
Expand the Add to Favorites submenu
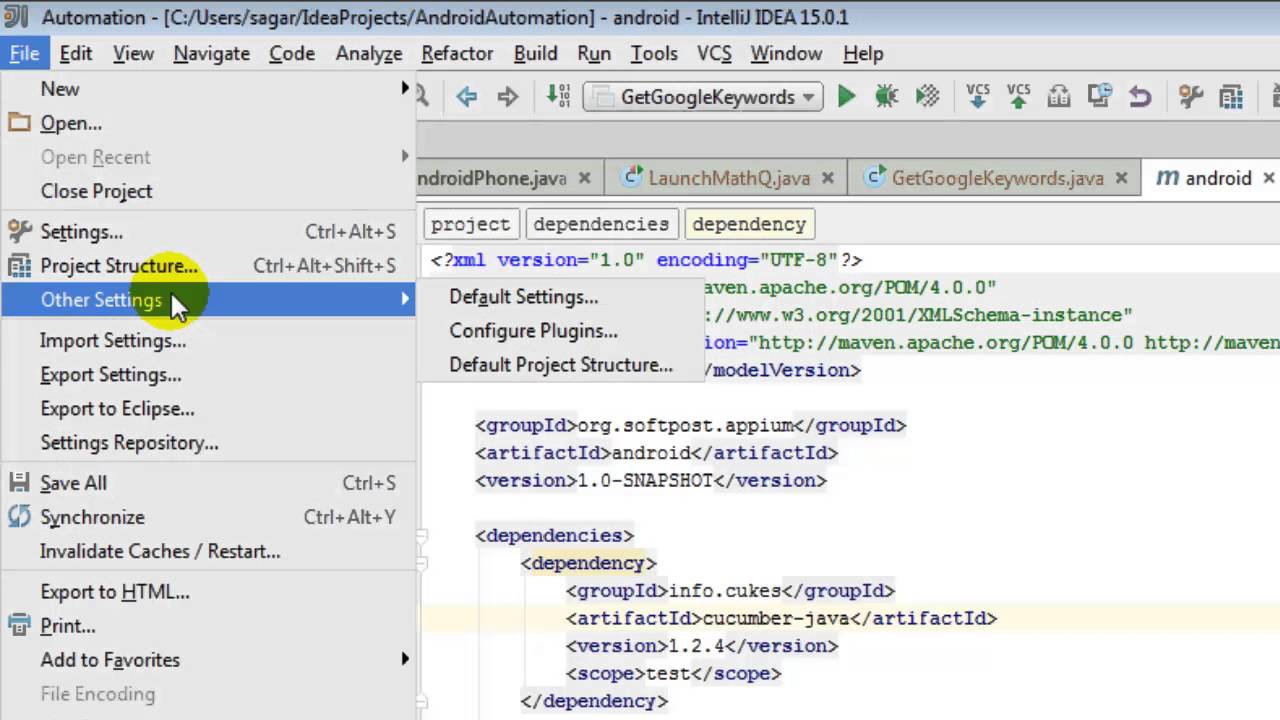click(208, 660)
